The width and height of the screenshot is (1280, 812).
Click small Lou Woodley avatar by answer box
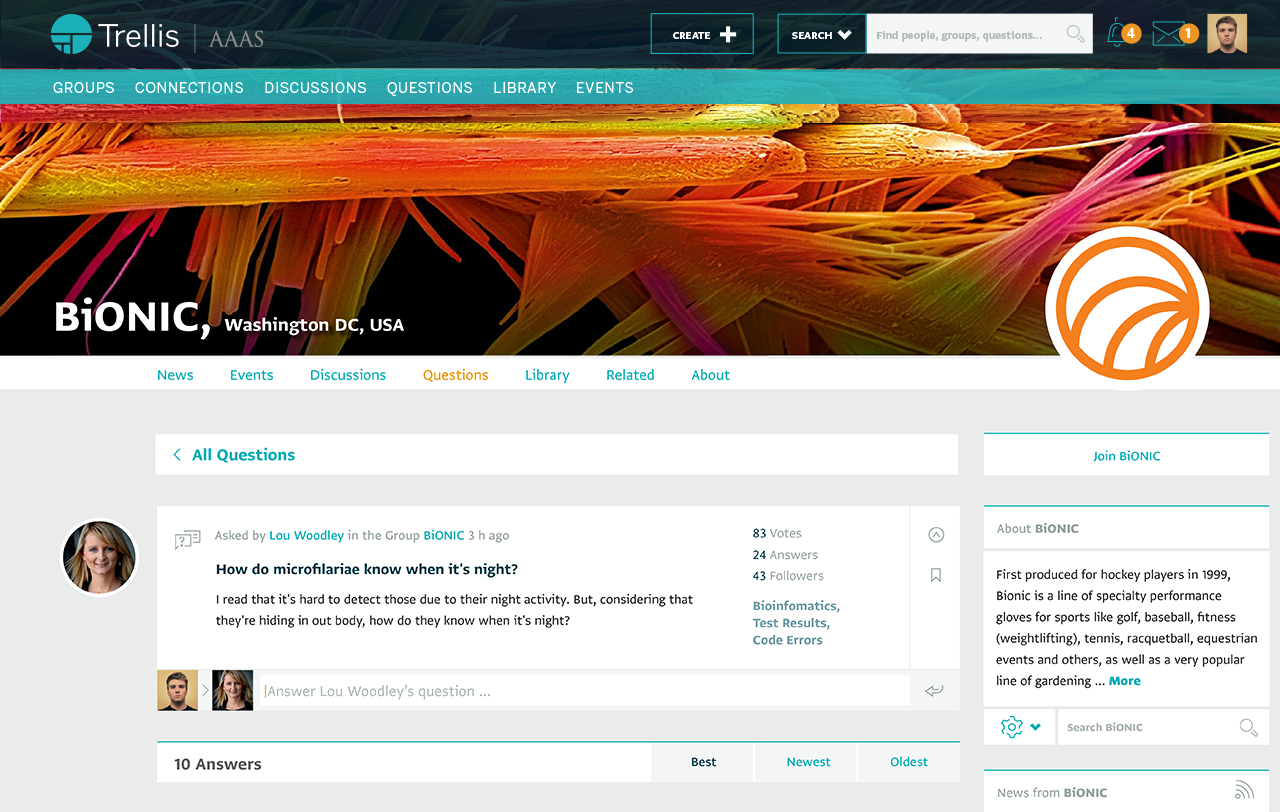(x=233, y=690)
